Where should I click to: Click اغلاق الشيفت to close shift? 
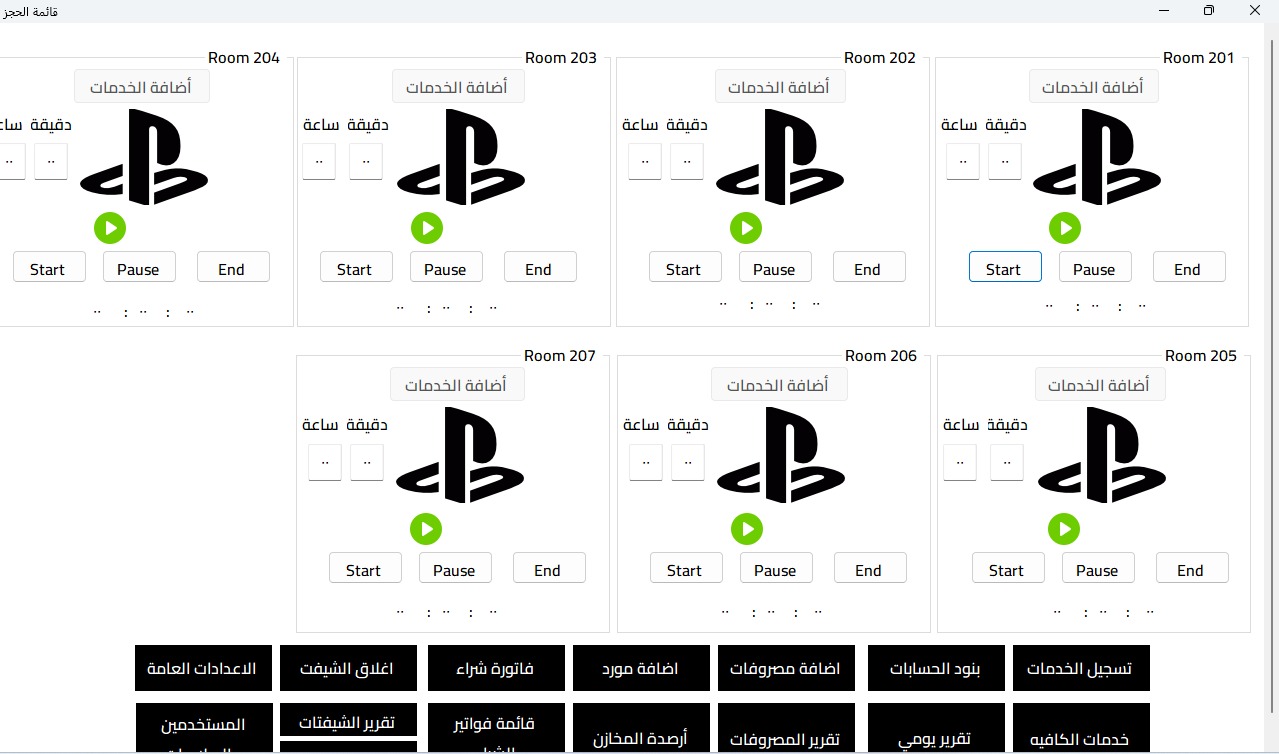tap(348, 668)
